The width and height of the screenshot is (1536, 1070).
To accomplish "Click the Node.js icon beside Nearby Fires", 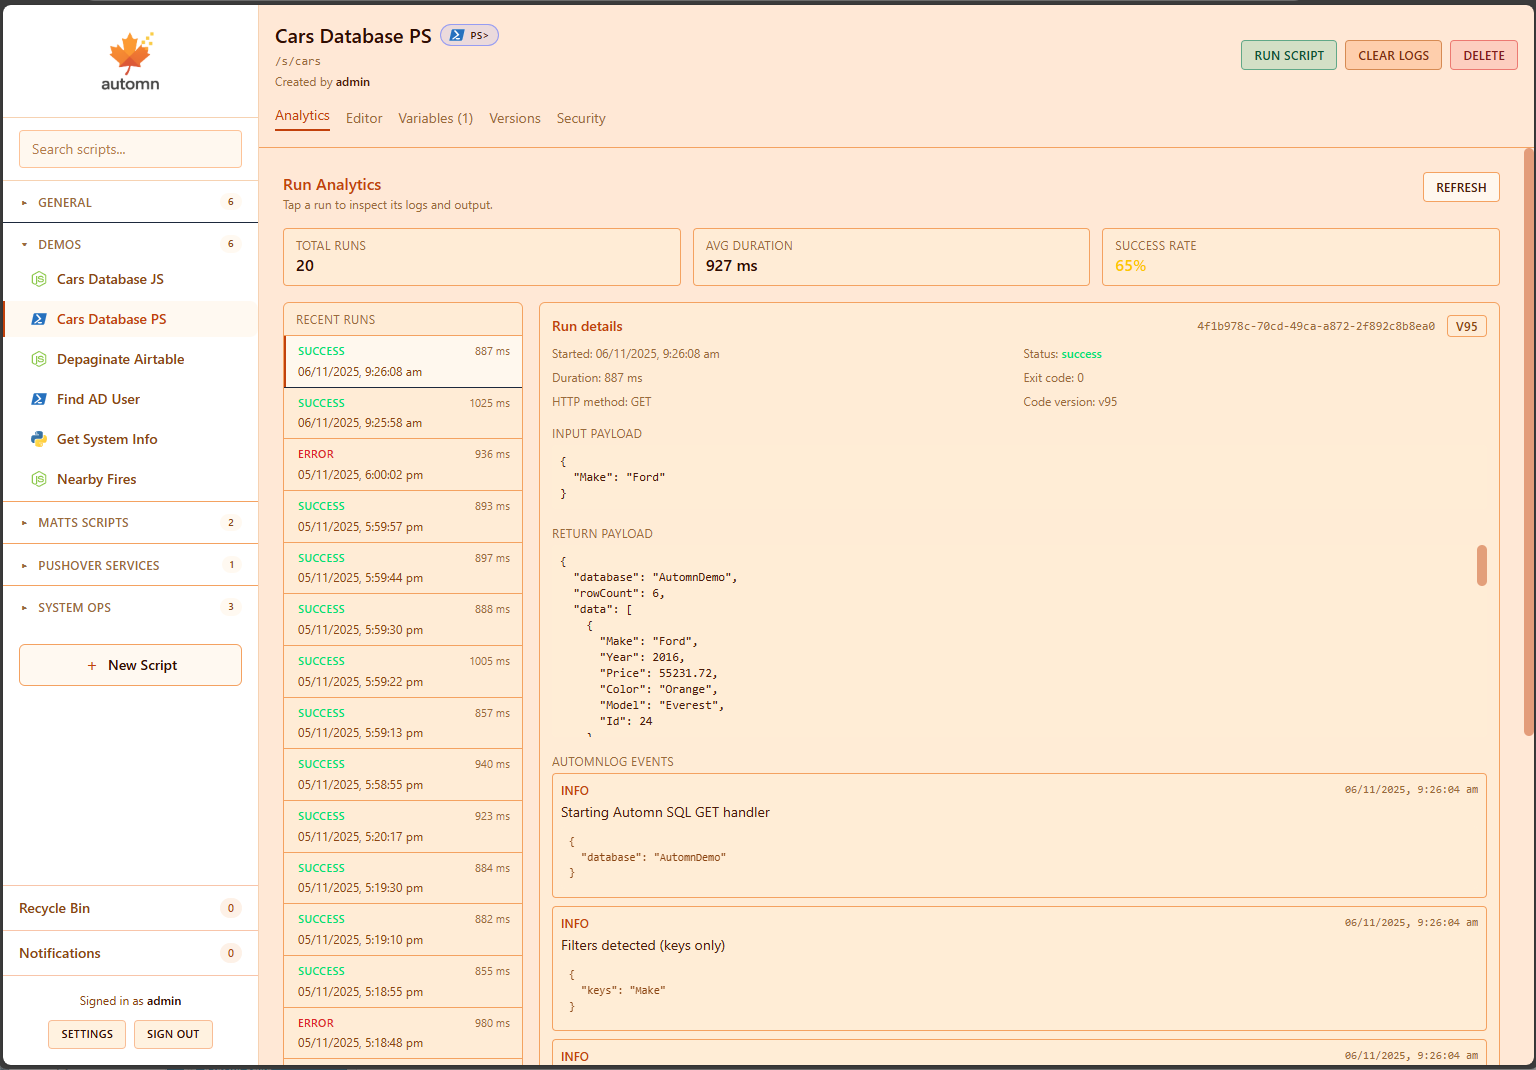I will (39, 479).
